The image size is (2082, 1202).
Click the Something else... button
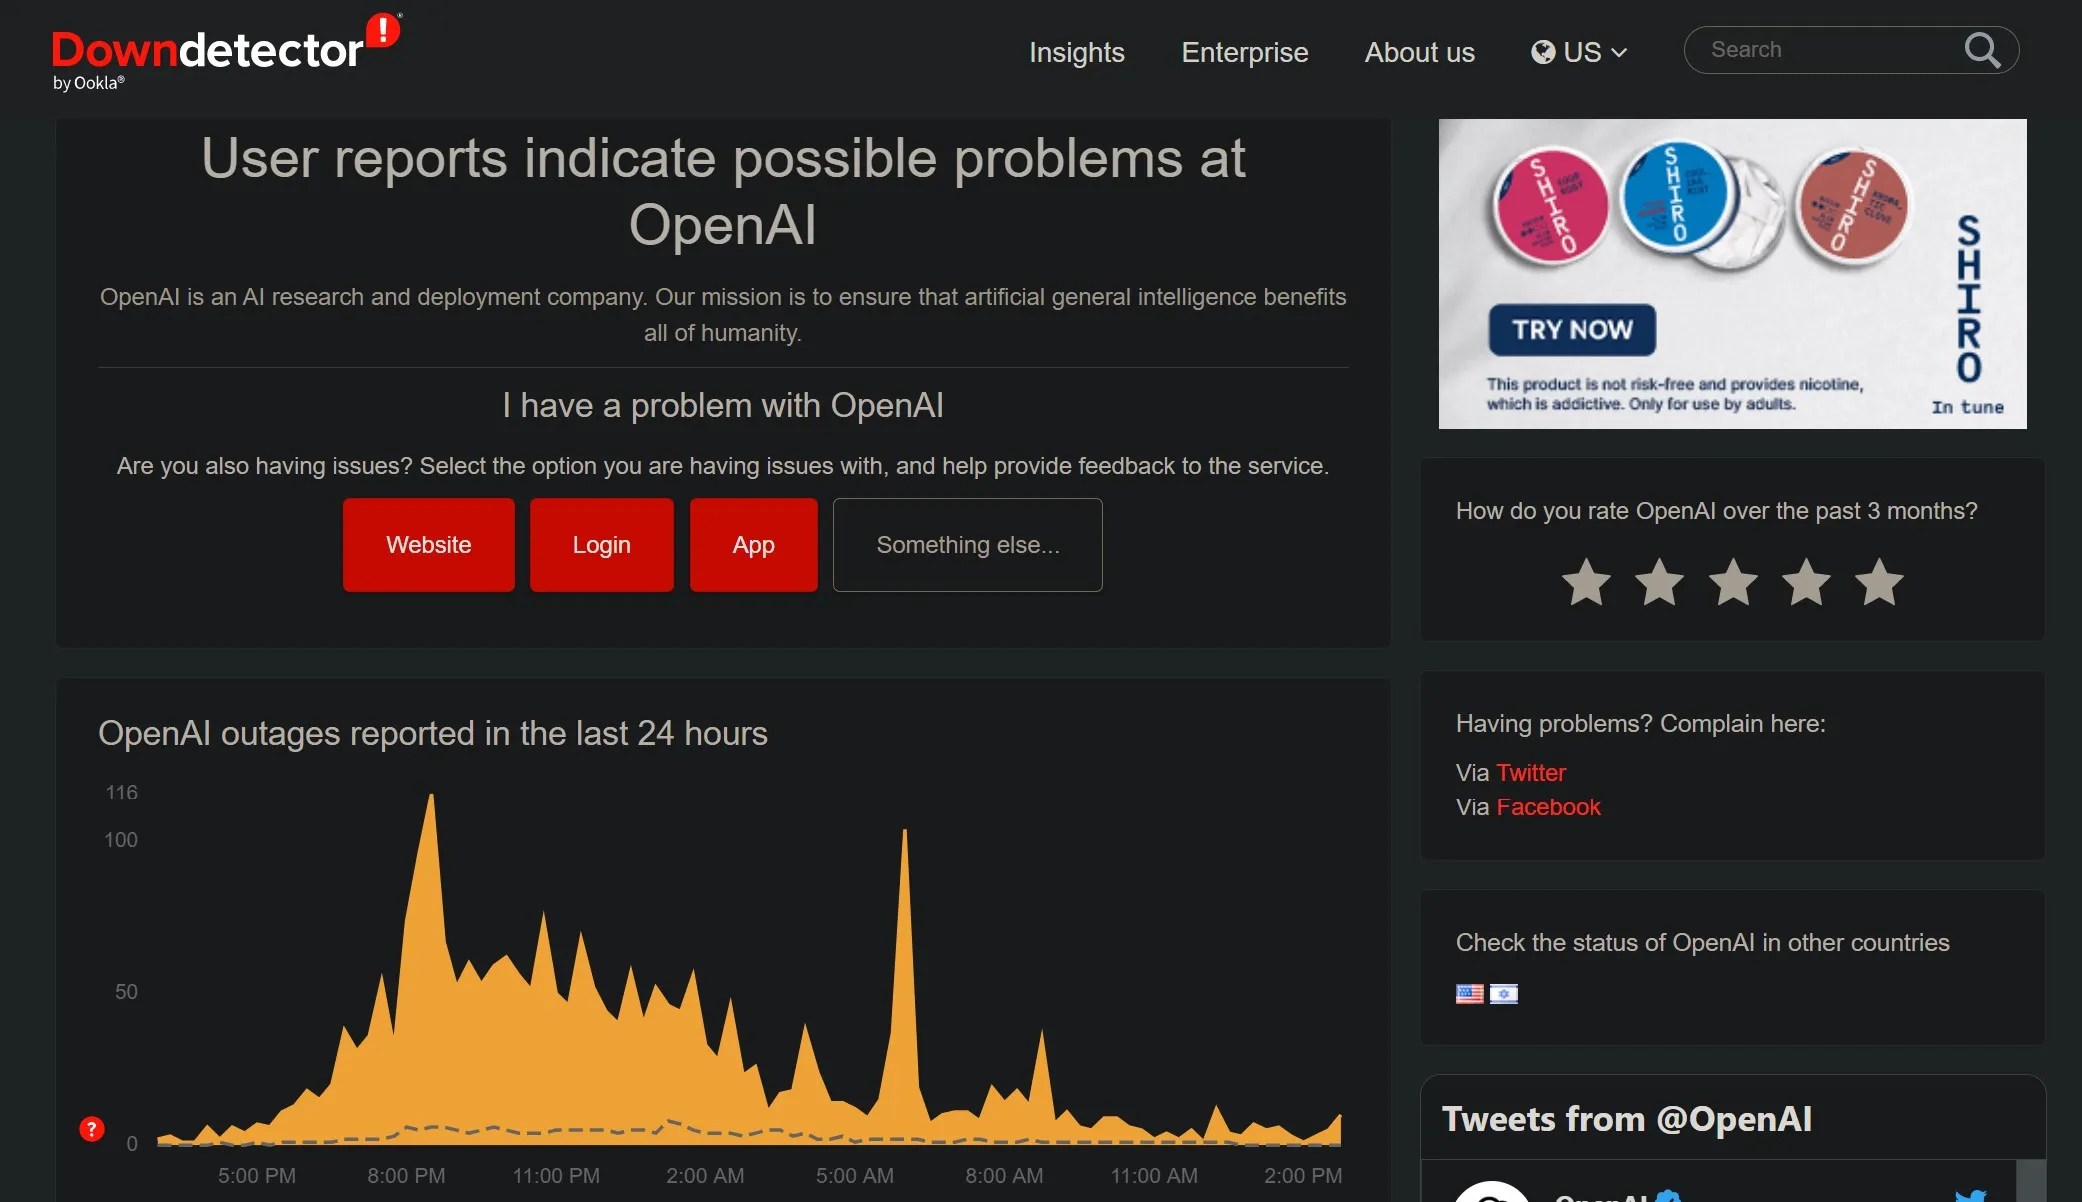click(x=967, y=545)
